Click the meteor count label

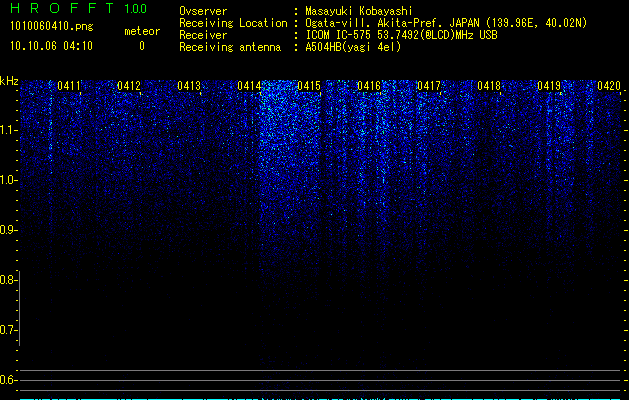[142, 31]
